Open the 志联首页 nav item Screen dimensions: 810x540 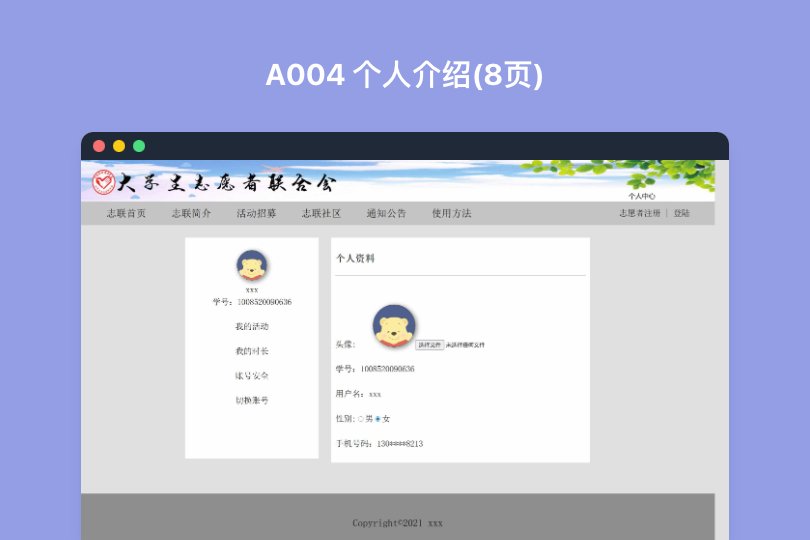[127, 214]
